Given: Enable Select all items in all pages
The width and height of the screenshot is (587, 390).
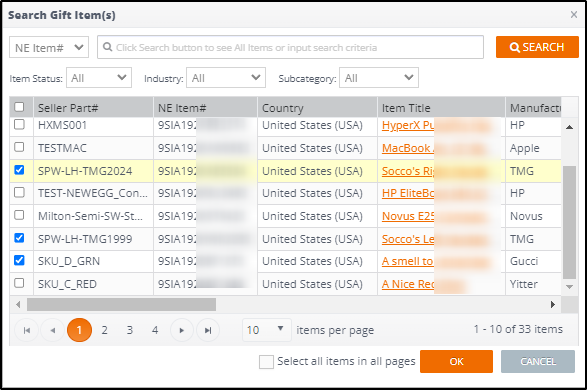Looking at the screenshot, I should tap(266, 362).
